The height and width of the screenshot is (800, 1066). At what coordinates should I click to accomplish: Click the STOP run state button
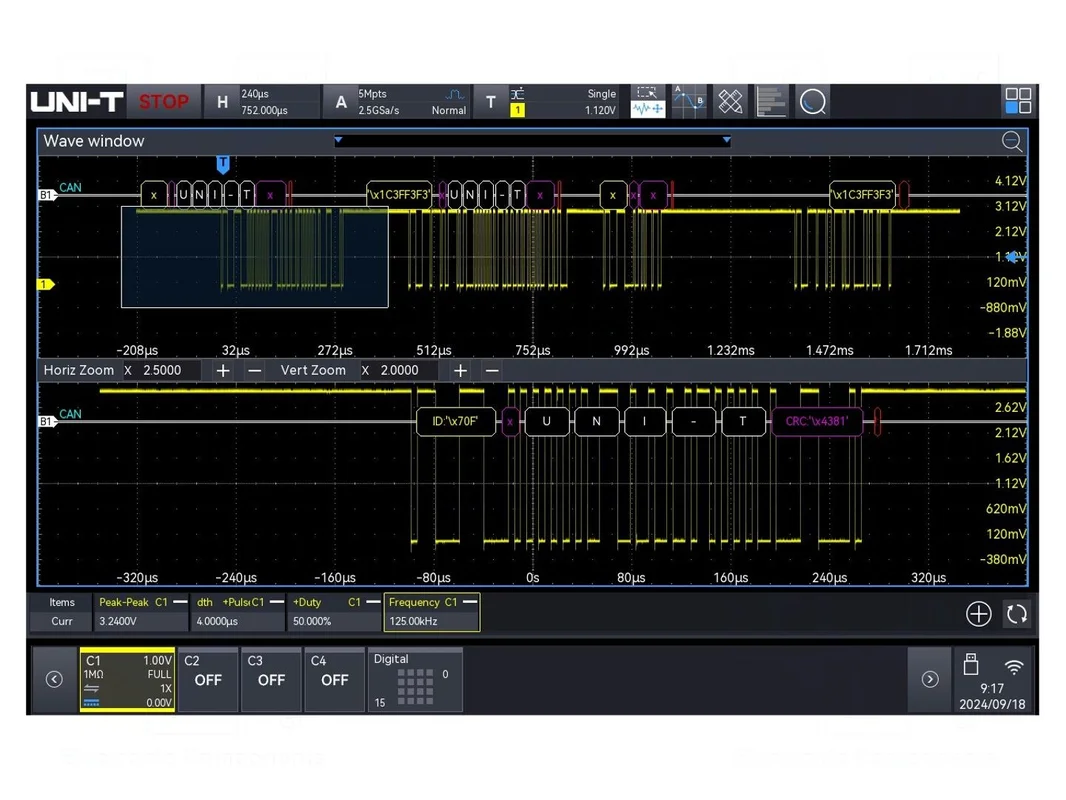pyautogui.click(x=164, y=102)
